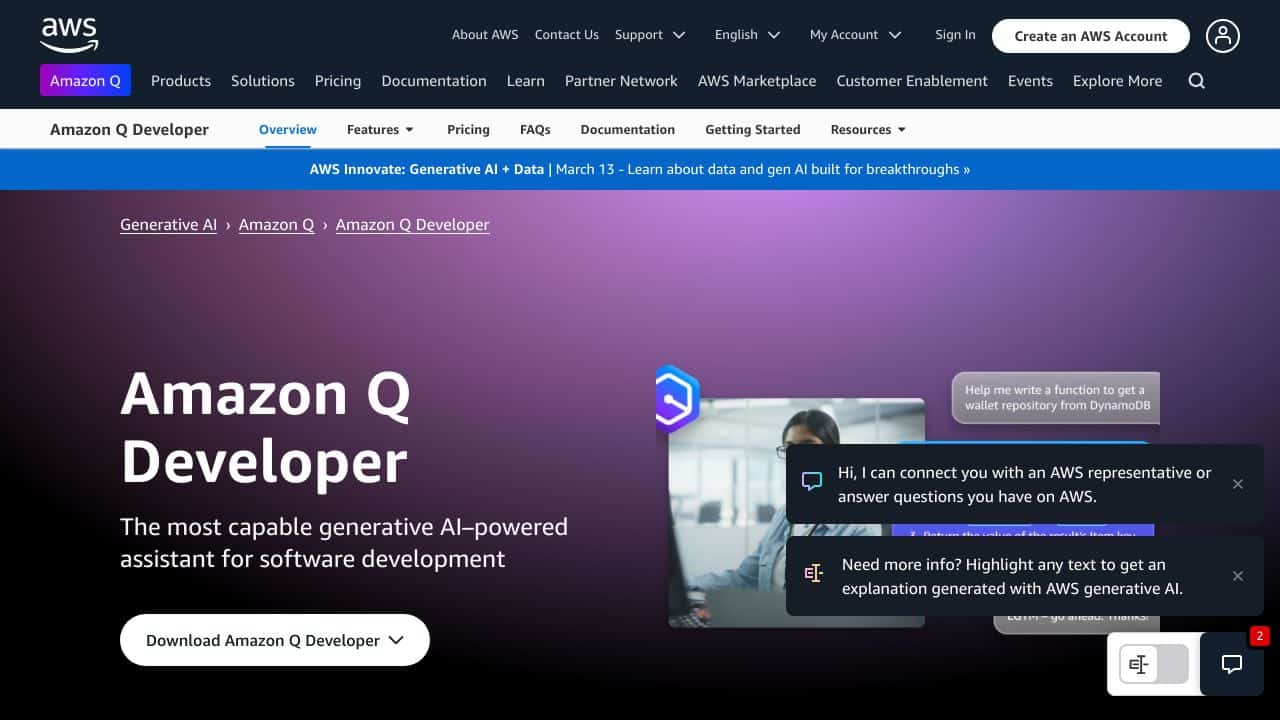This screenshot has width=1280, height=720.
Task: Select the FAQs tab
Action: 535,130
